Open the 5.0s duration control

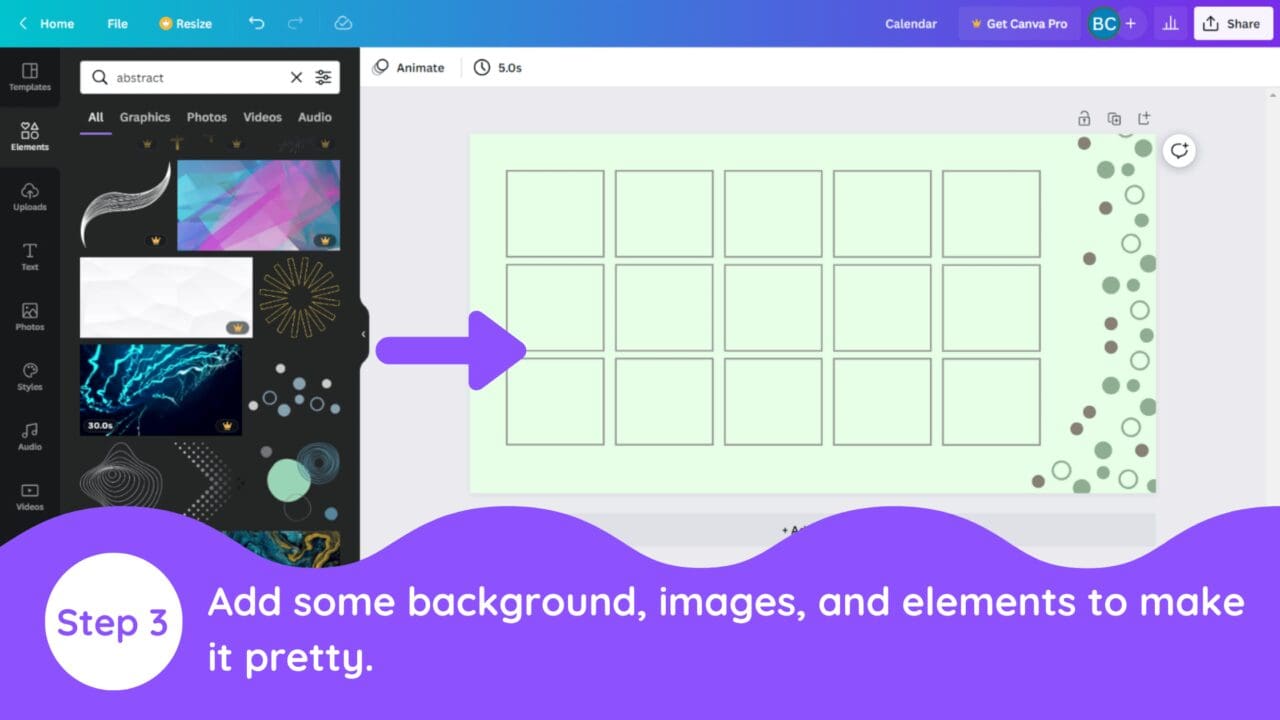497,67
